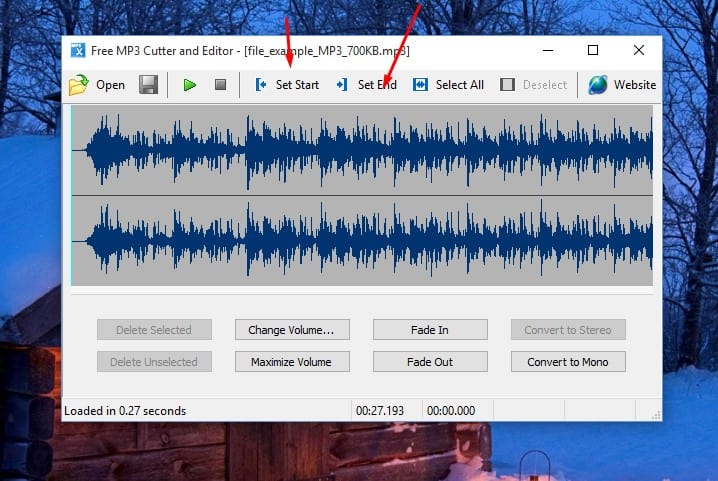The image size is (718, 481).
Task: Click the grayed Deselect toolbar item
Action: [x=534, y=85]
